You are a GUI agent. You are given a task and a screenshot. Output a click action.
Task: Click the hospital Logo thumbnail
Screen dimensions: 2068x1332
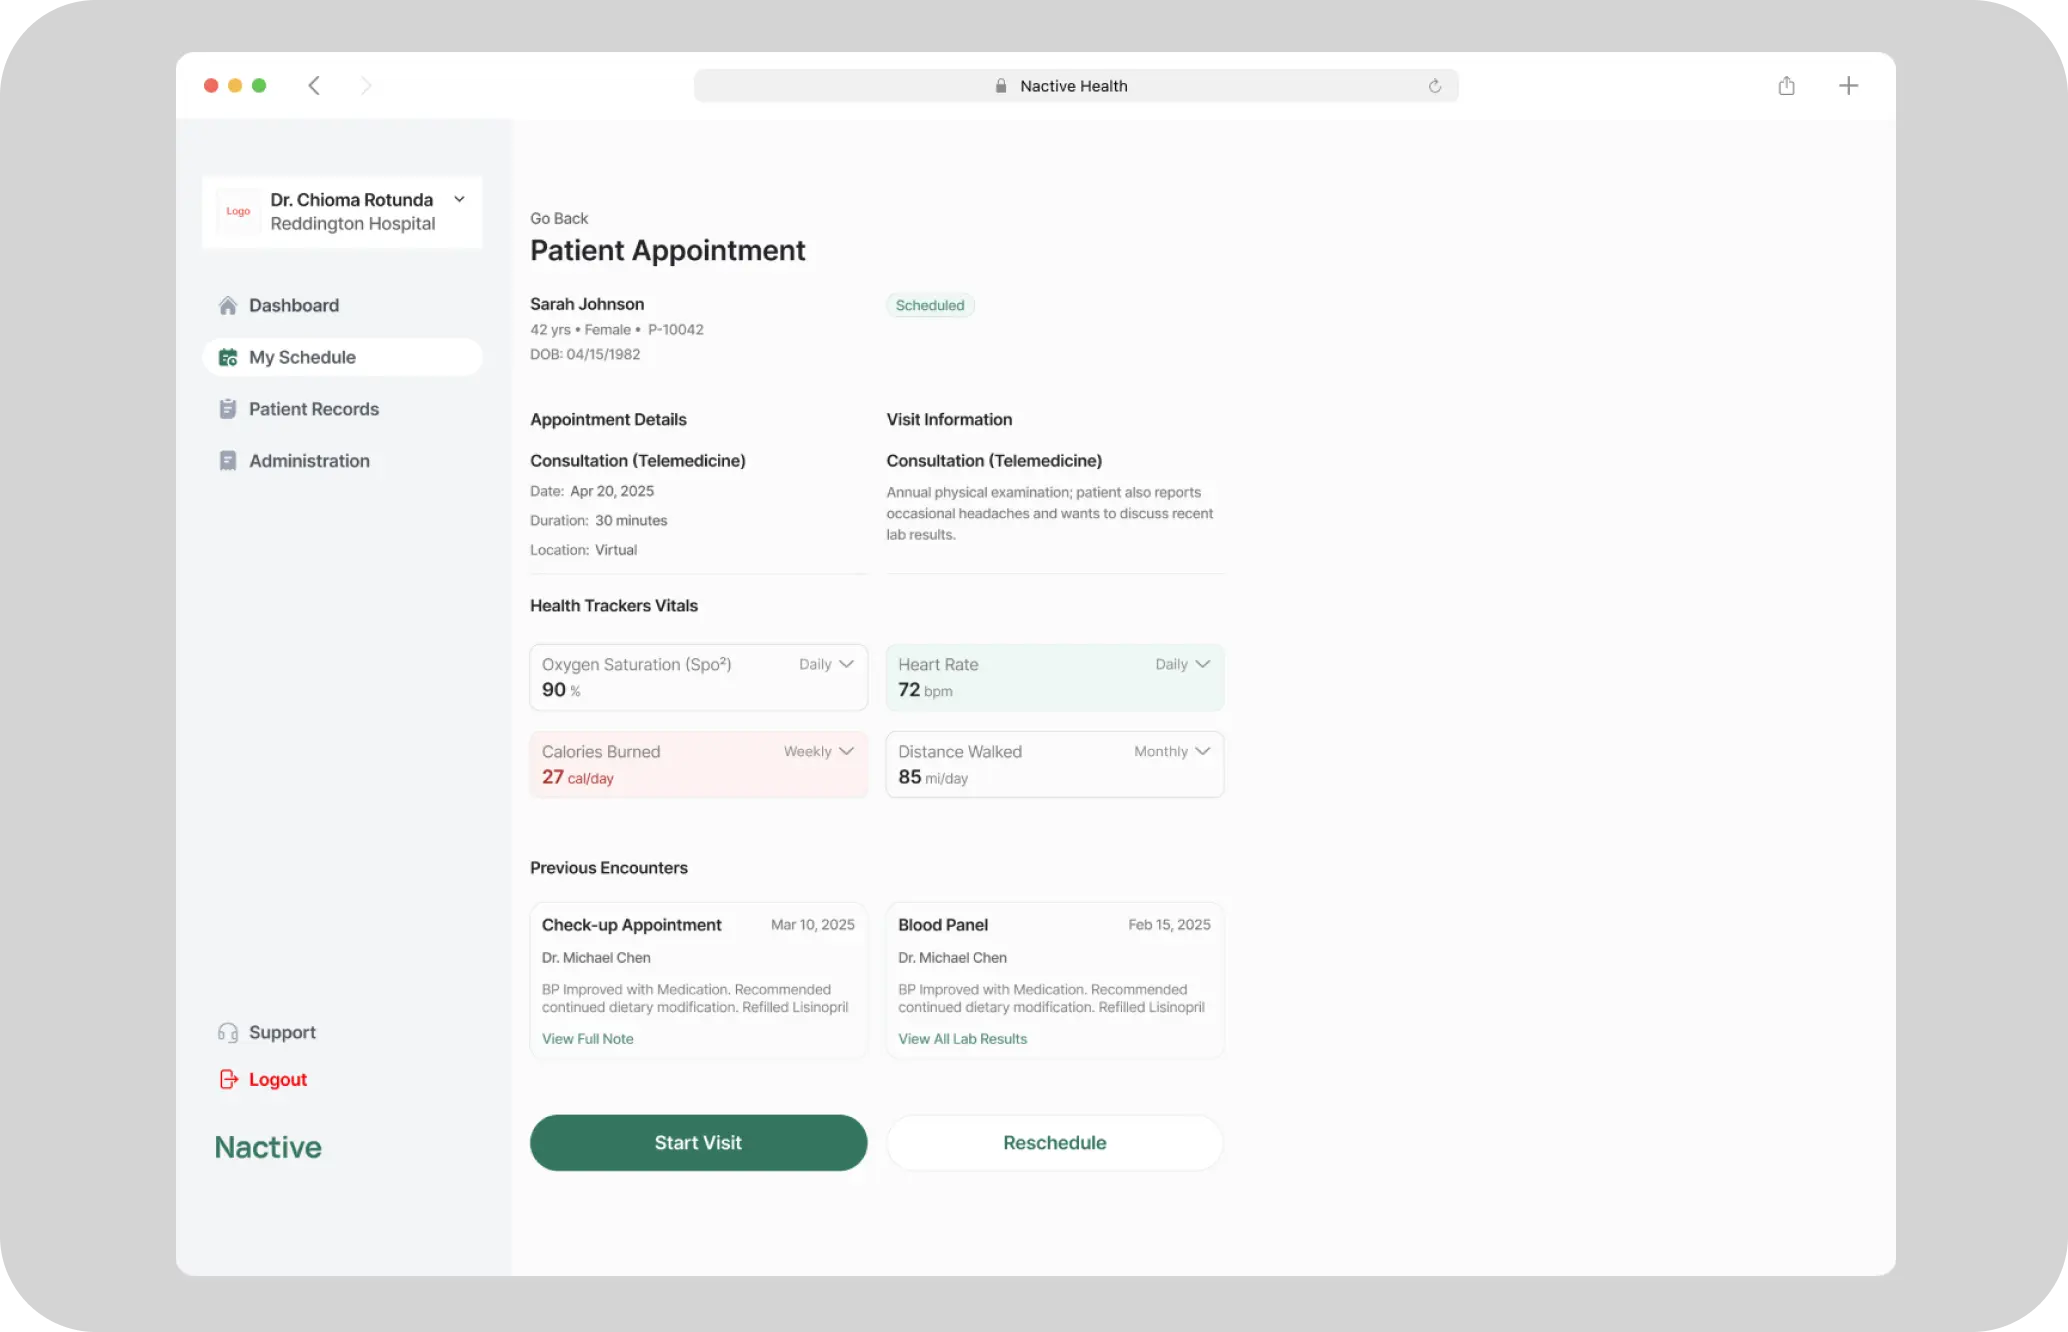238,211
